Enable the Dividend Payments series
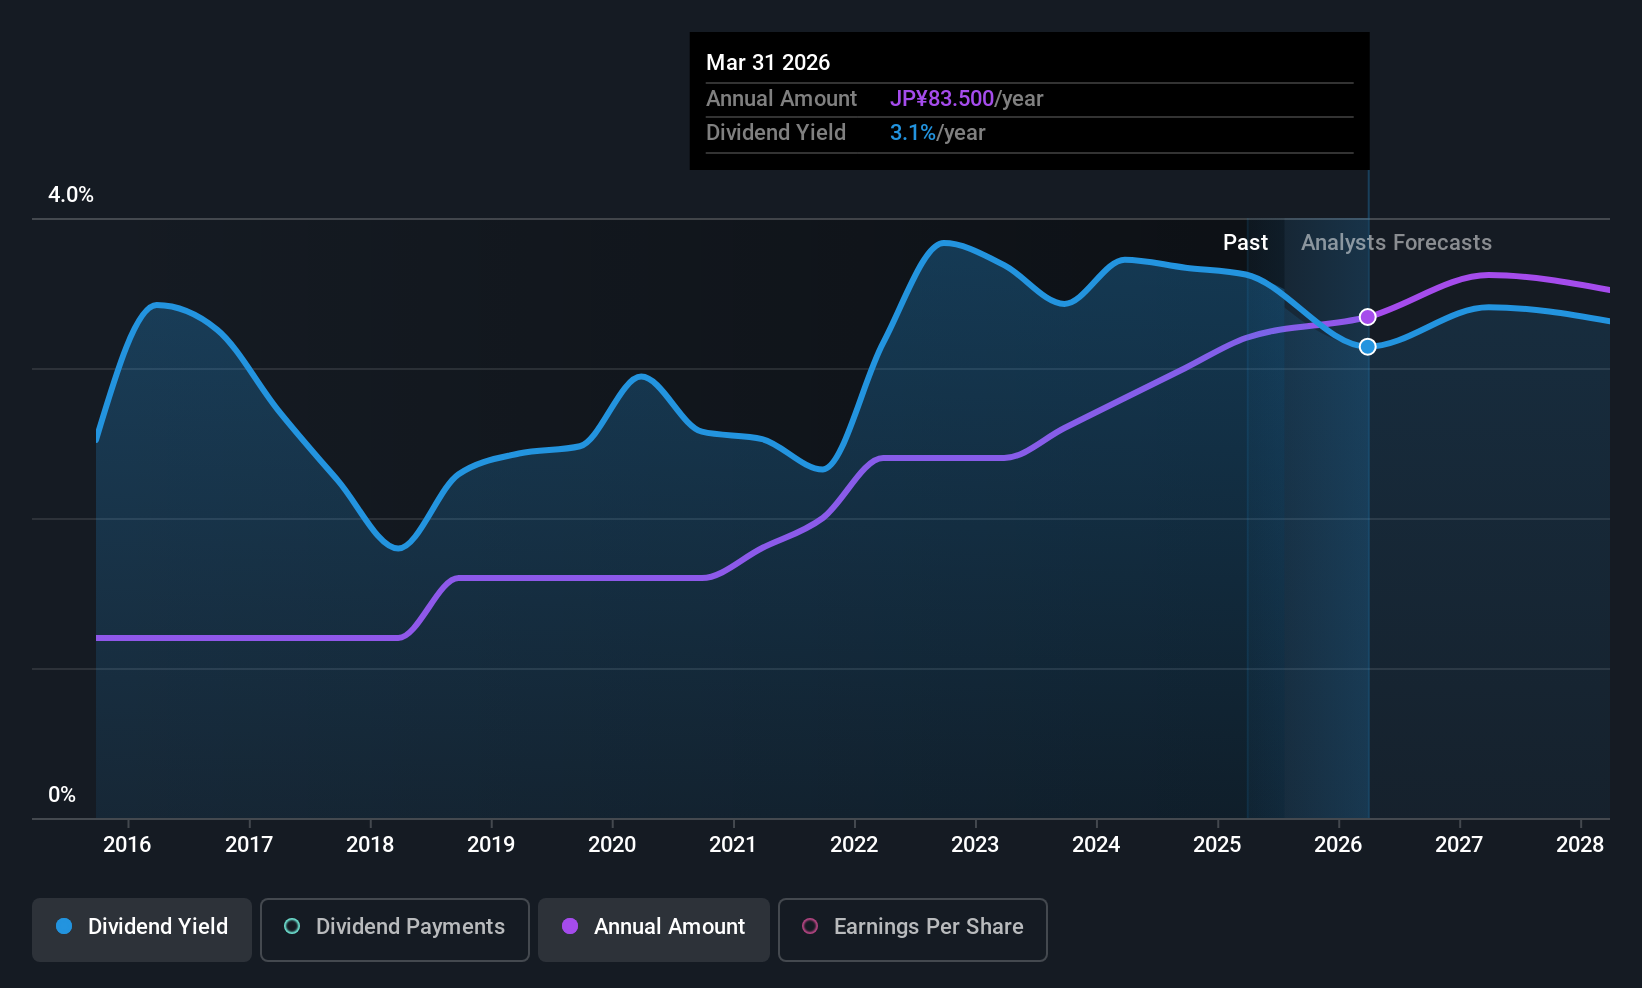 [394, 929]
